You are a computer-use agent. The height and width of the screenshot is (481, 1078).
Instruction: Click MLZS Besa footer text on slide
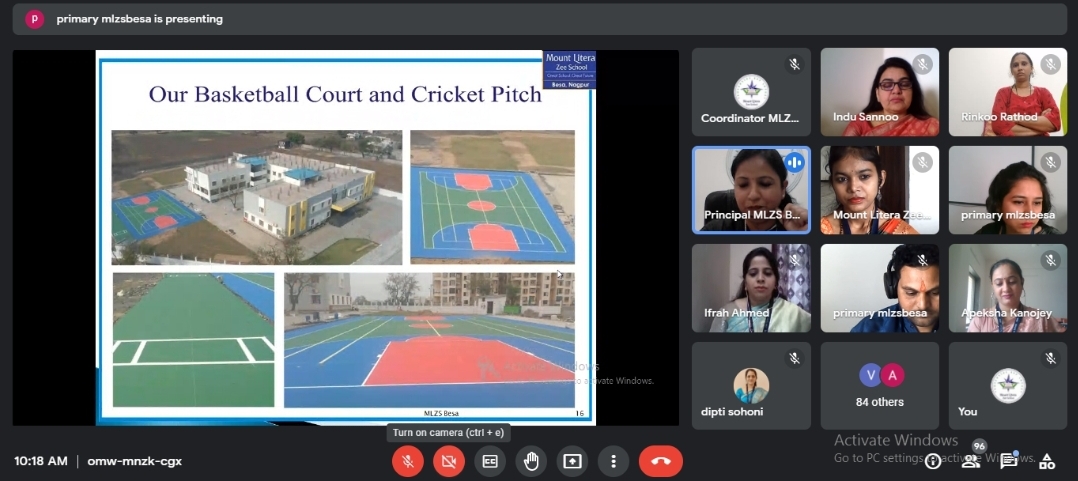coord(441,413)
